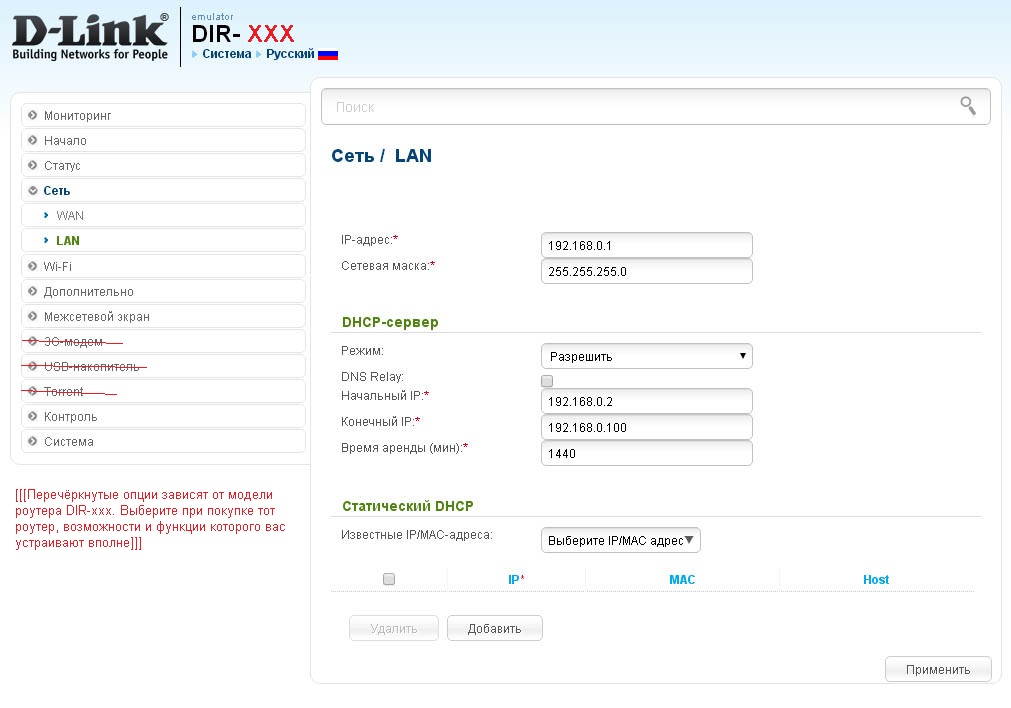Screen dimensions: 1011x708
Task: Open the Мониторинг menu item
Action: point(163,115)
